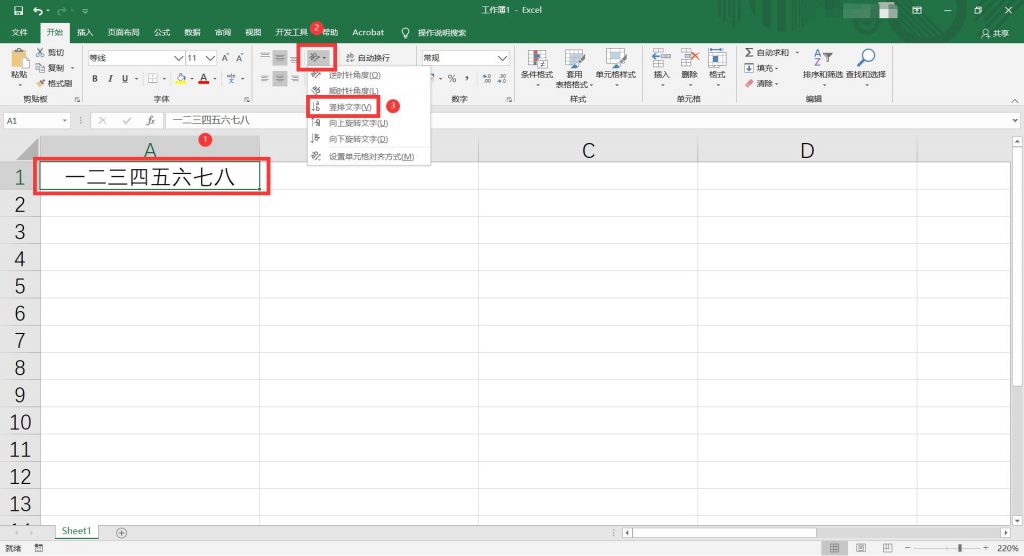Add a new sheet with plus icon
This screenshot has width=1024, height=556.
pos(121,533)
